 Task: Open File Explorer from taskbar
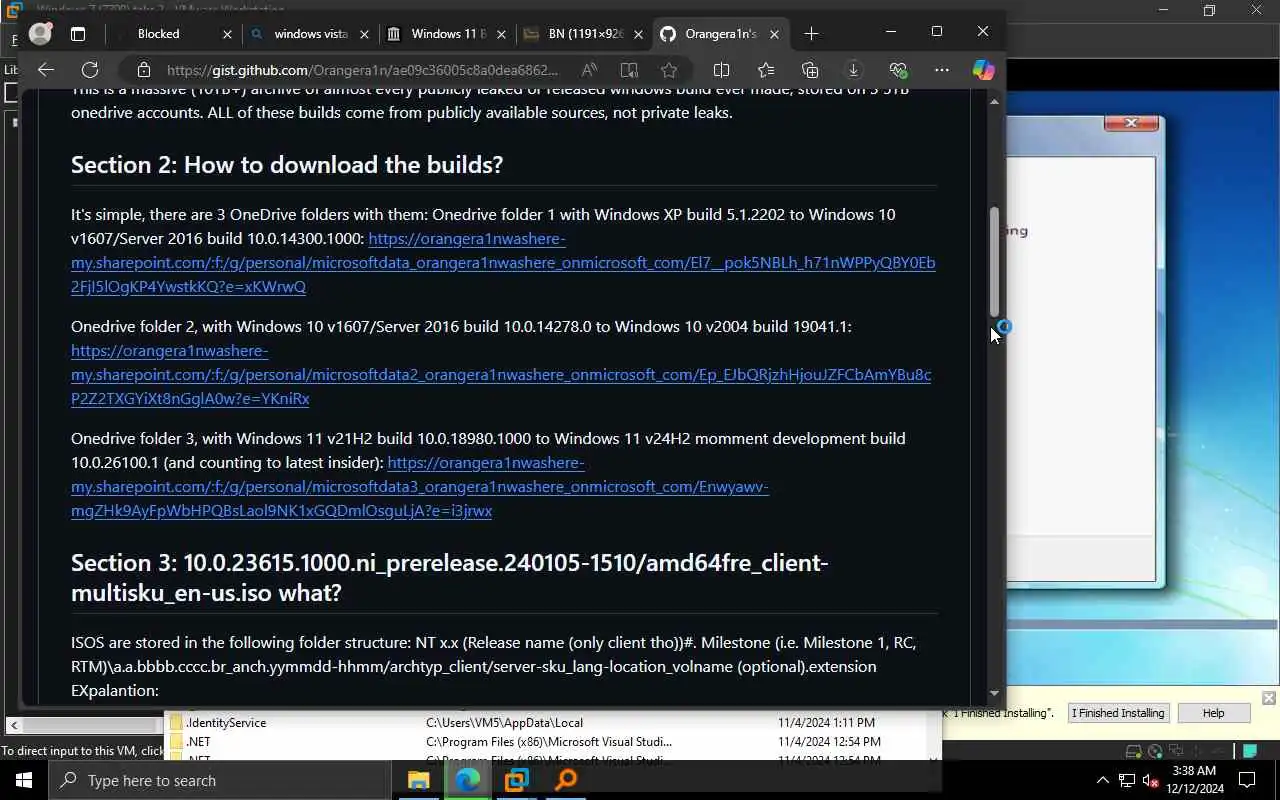pyautogui.click(x=418, y=780)
